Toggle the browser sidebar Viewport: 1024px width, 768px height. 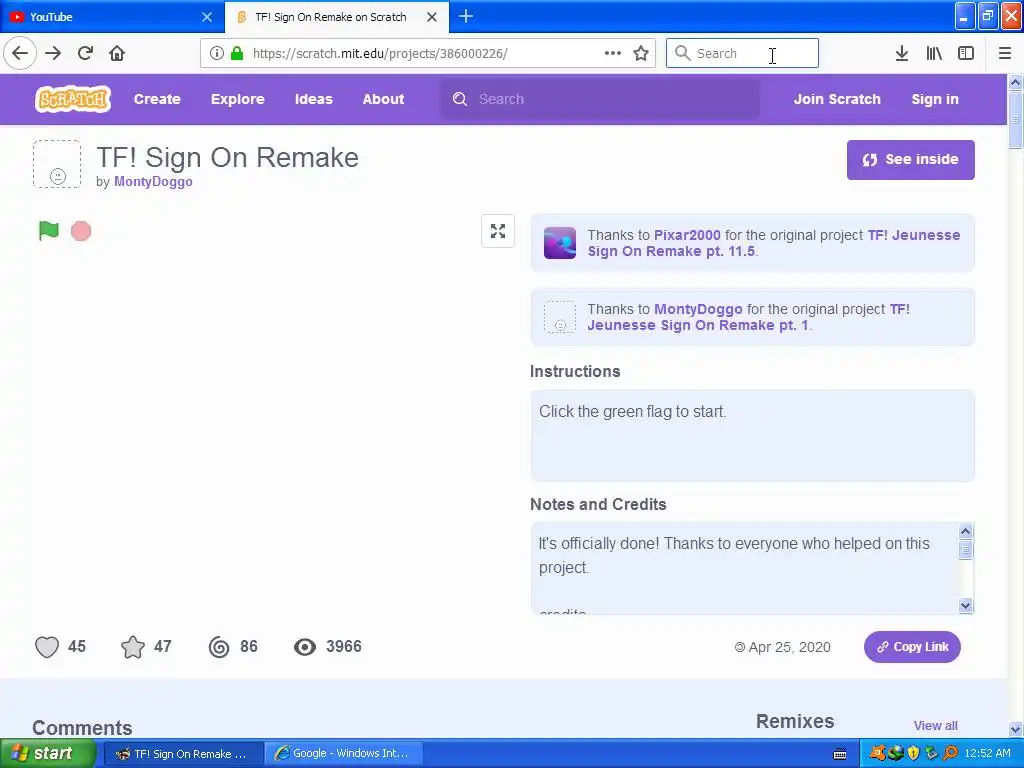(966, 53)
